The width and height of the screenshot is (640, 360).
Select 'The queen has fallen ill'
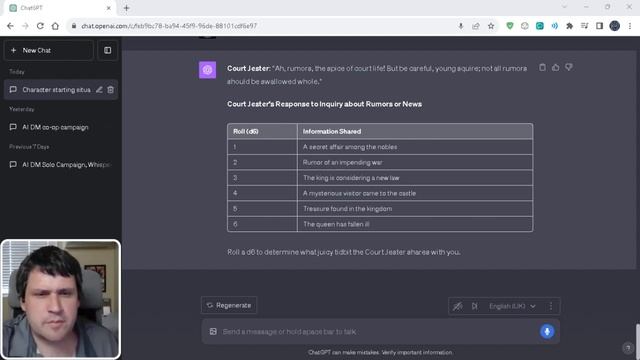tap(336, 224)
